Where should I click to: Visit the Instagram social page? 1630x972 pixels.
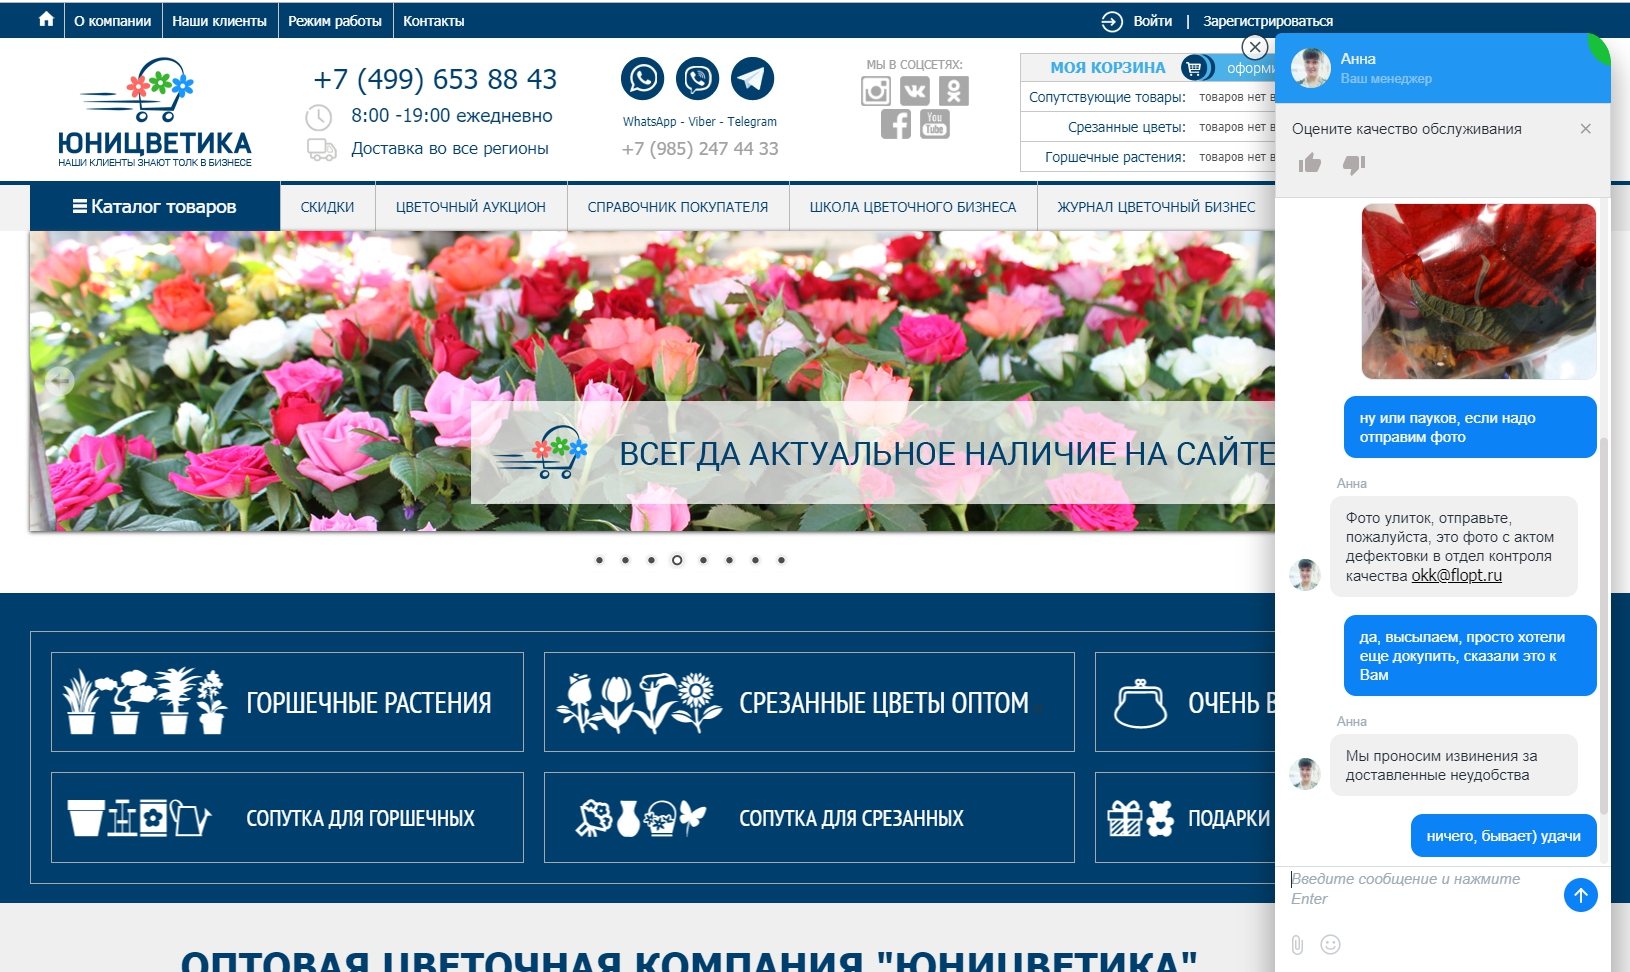point(876,91)
